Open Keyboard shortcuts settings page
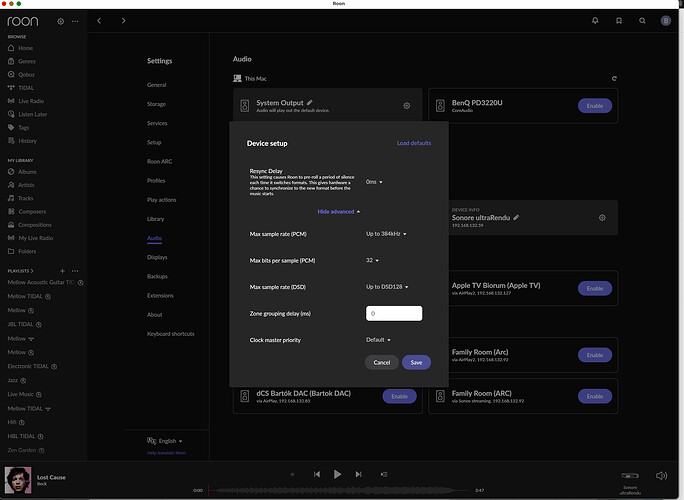Image resolution: width=684 pixels, height=500 pixels. click(x=171, y=333)
